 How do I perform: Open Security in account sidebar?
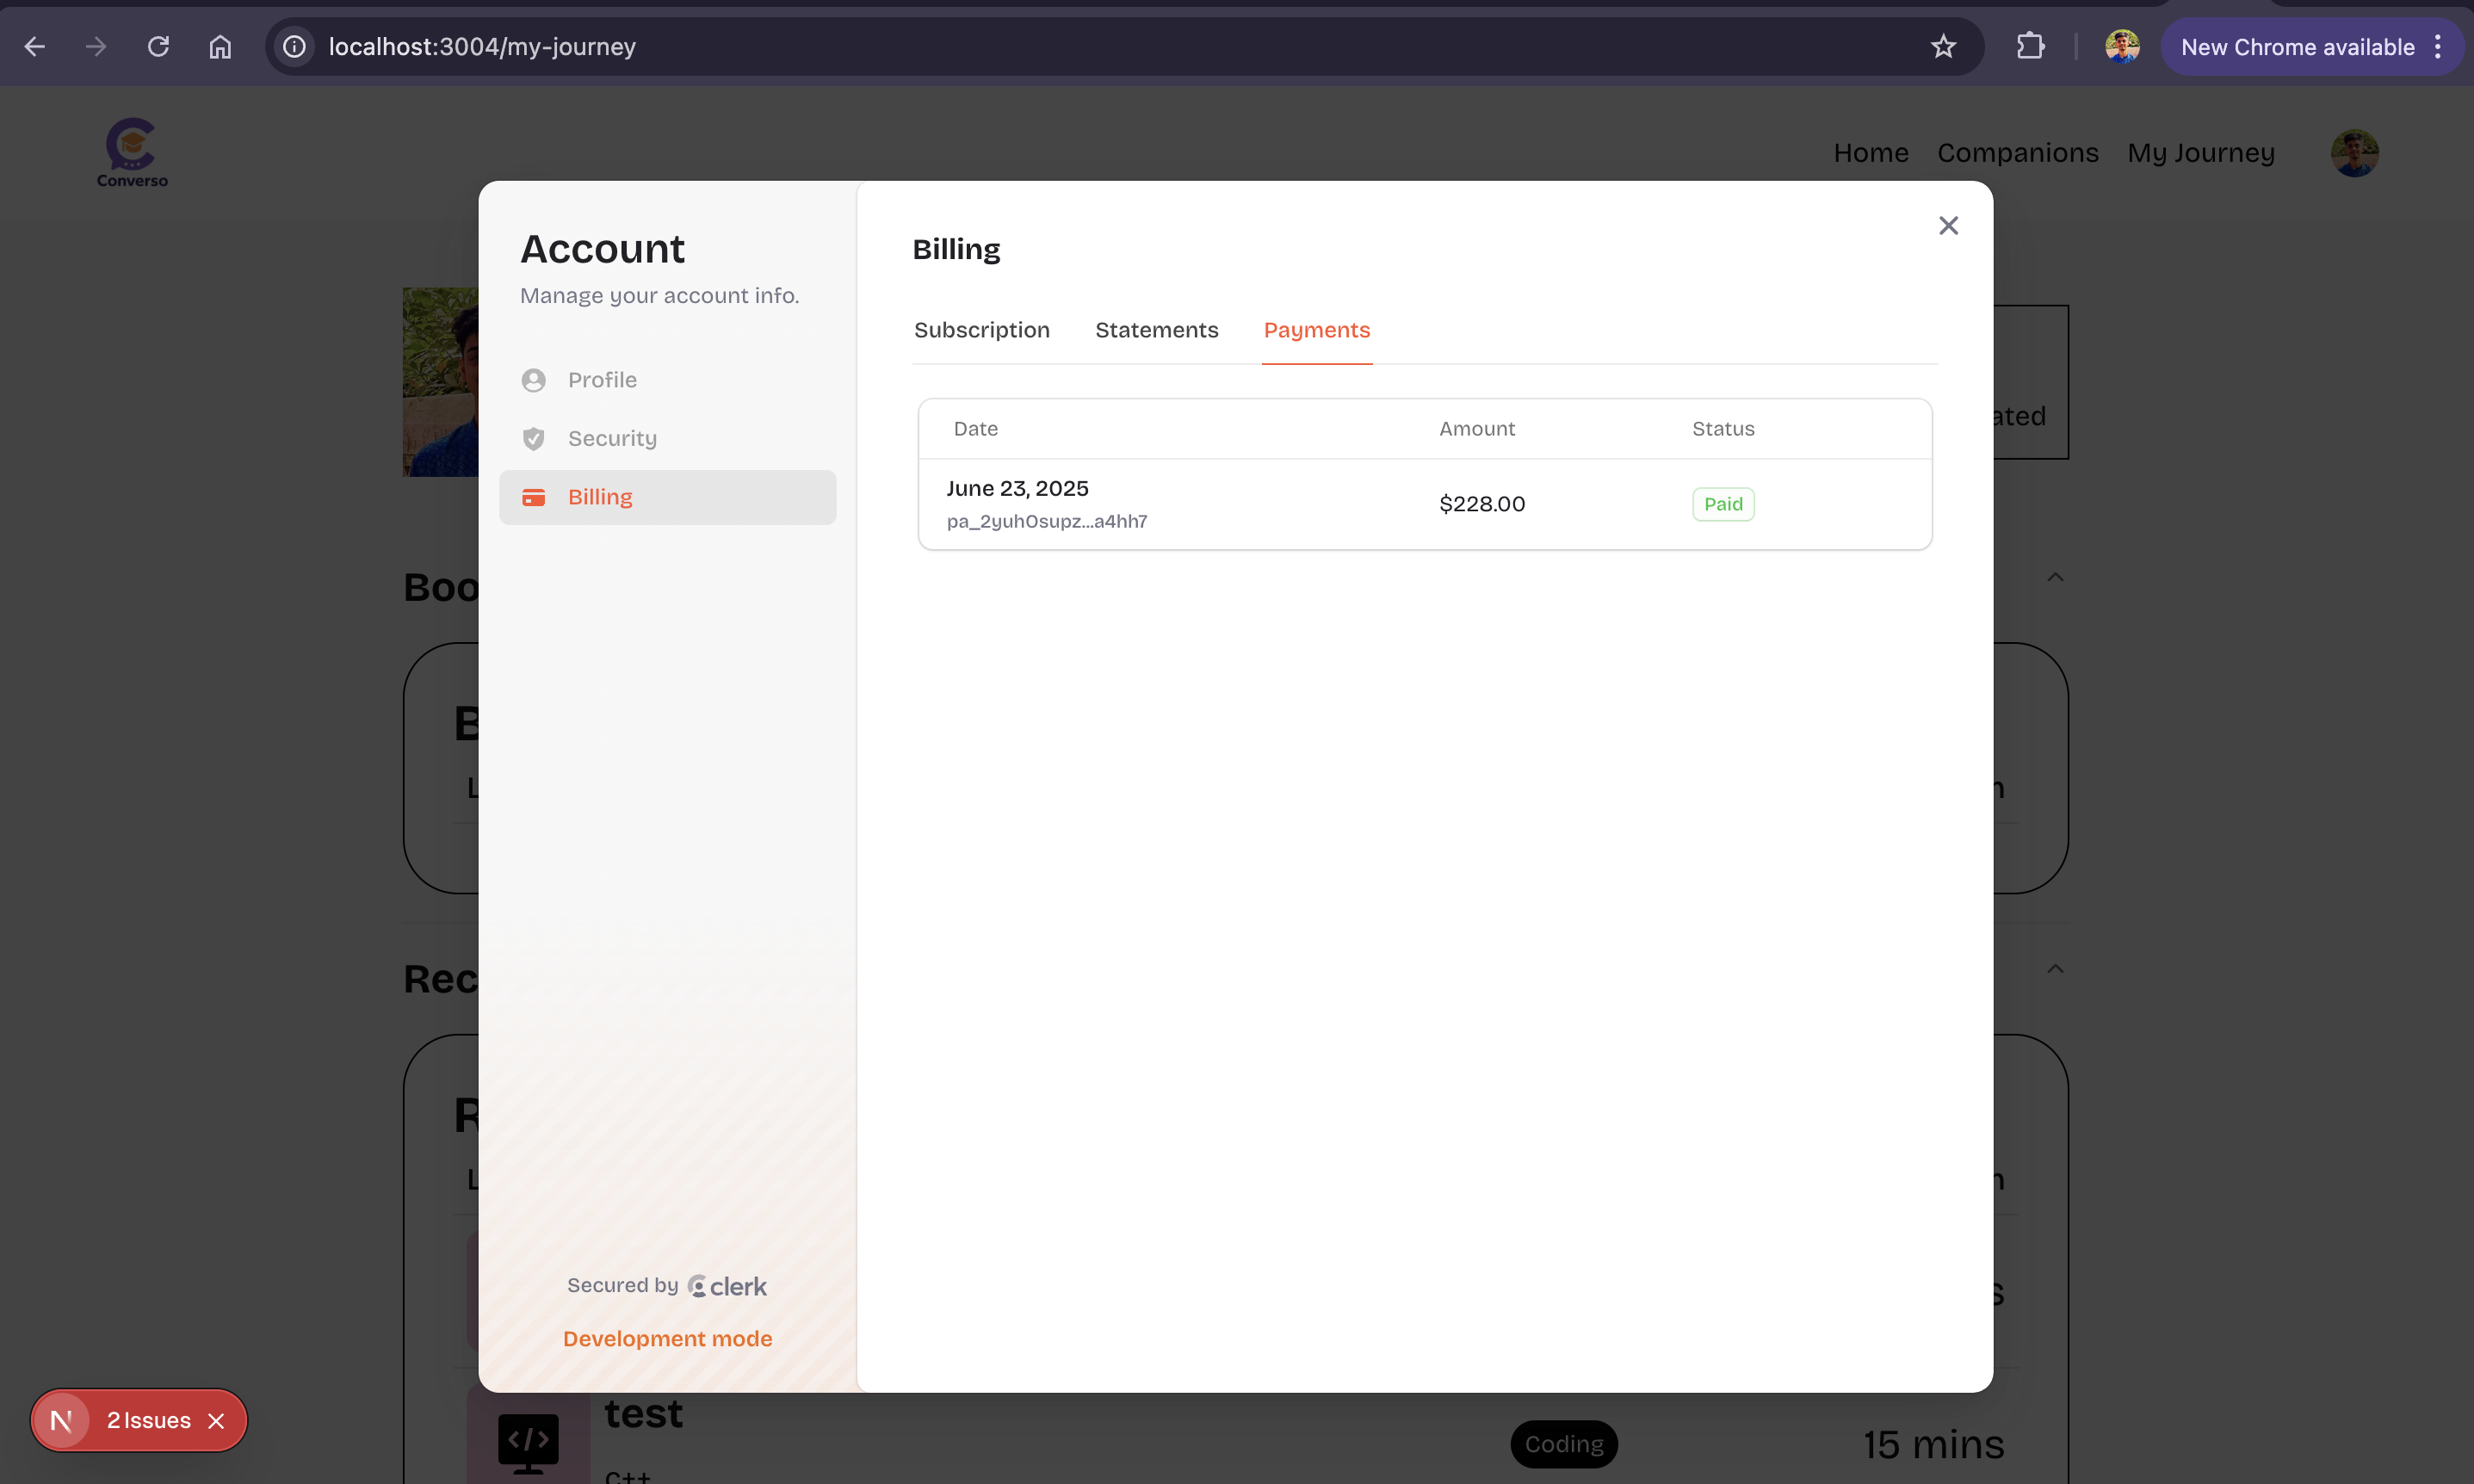tap(612, 438)
